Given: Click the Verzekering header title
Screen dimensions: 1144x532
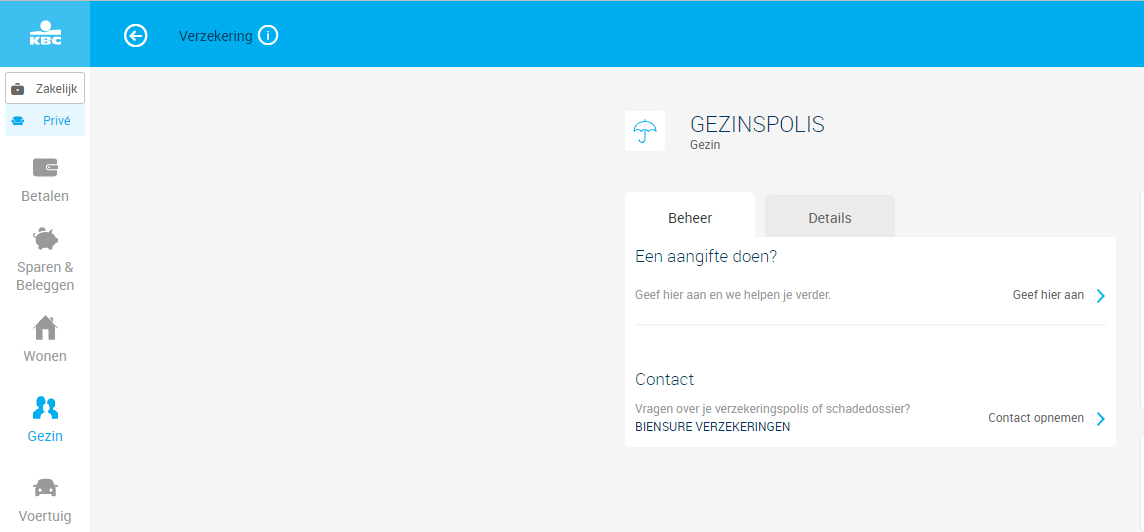Looking at the screenshot, I should pyautogui.click(x=216, y=36).
